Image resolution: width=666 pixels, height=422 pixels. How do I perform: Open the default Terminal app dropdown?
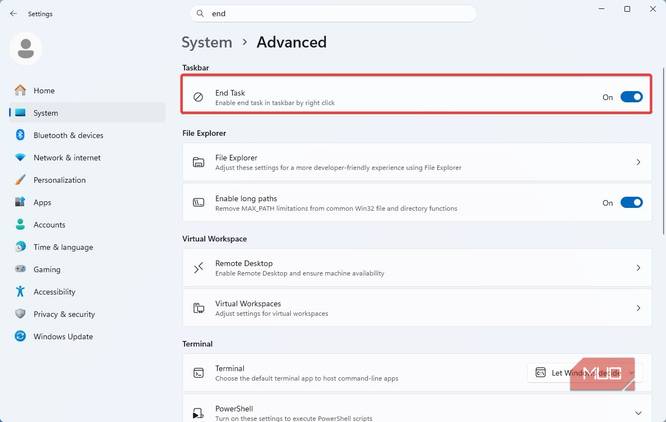click(x=585, y=373)
